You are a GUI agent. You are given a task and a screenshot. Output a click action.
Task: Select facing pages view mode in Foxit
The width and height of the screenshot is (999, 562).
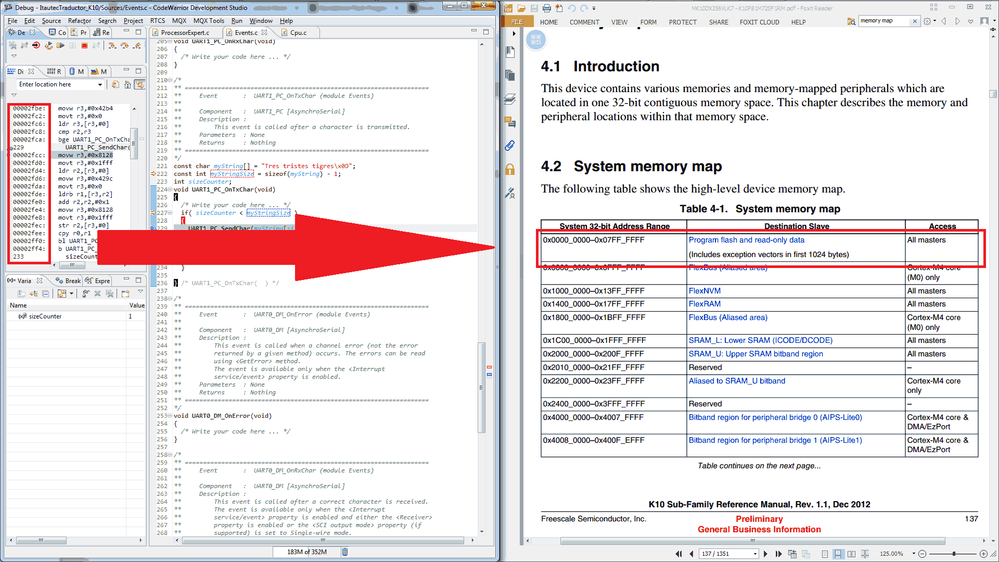pyautogui.click(x=851, y=554)
